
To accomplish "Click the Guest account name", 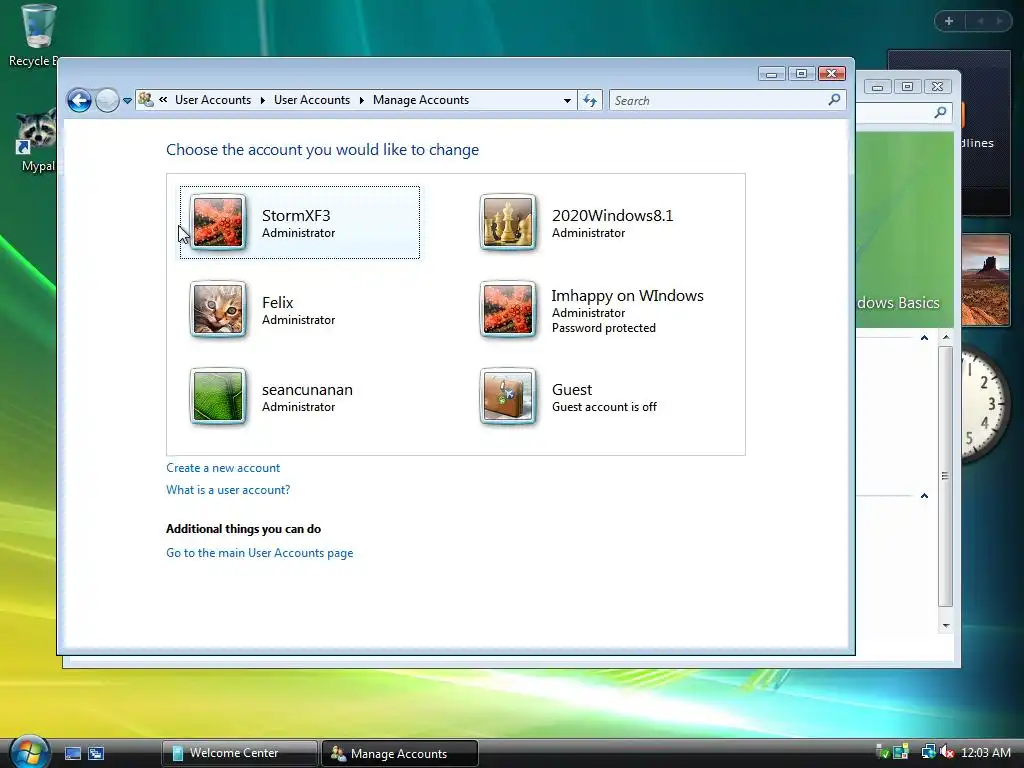I will point(572,389).
